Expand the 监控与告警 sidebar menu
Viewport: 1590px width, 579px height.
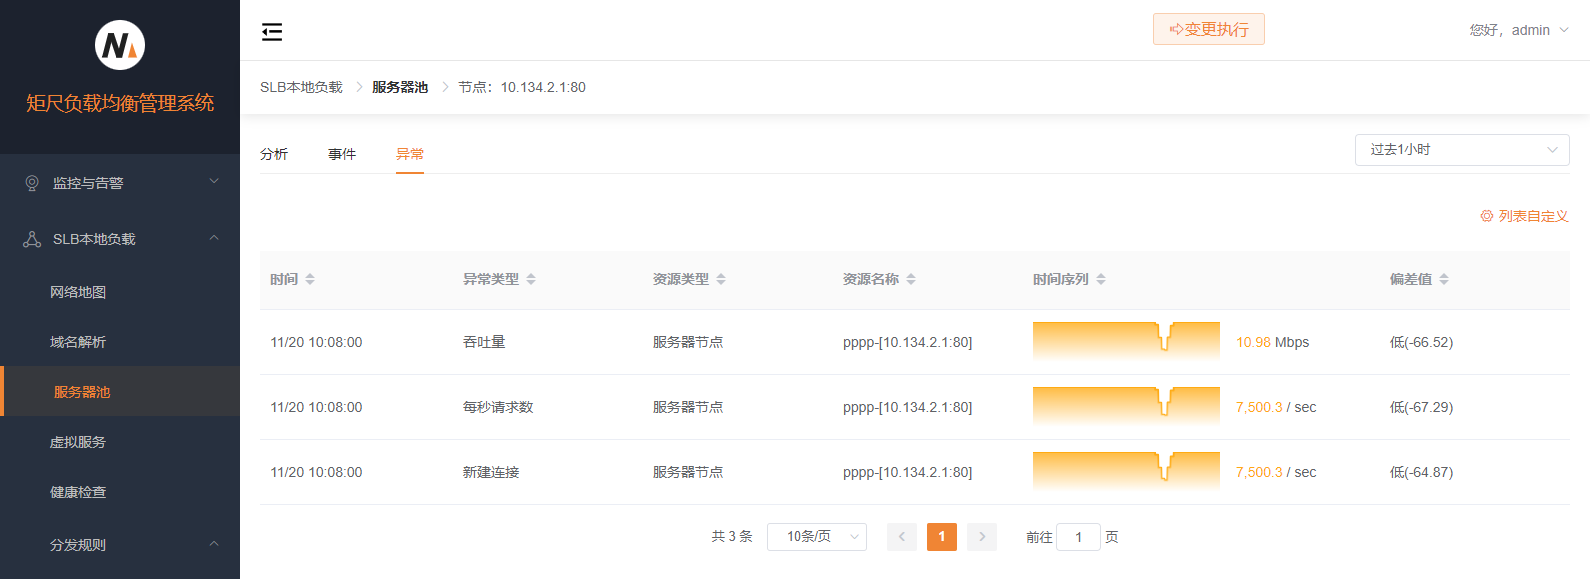tap(120, 183)
